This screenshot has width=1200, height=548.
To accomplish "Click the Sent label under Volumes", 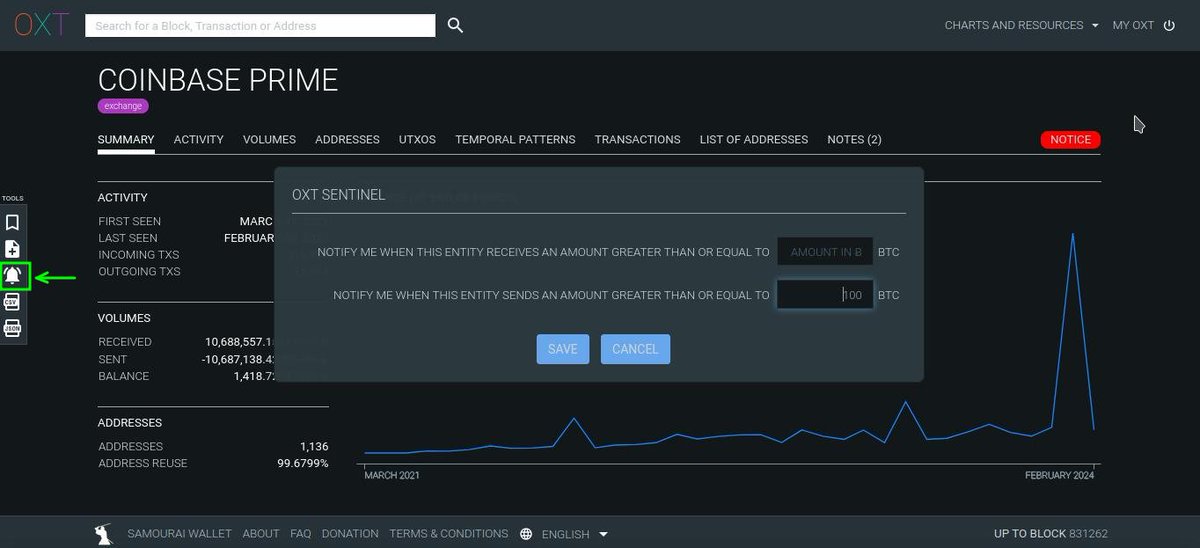I will 113,359.
